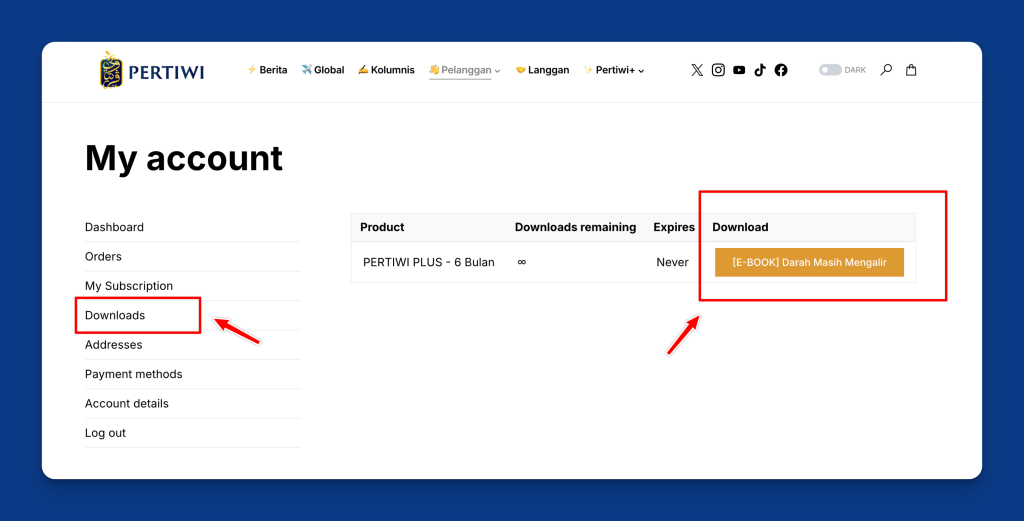Image resolution: width=1024 pixels, height=521 pixels.
Task: Select Downloads in the account sidebar
Action: pos(115,315)
